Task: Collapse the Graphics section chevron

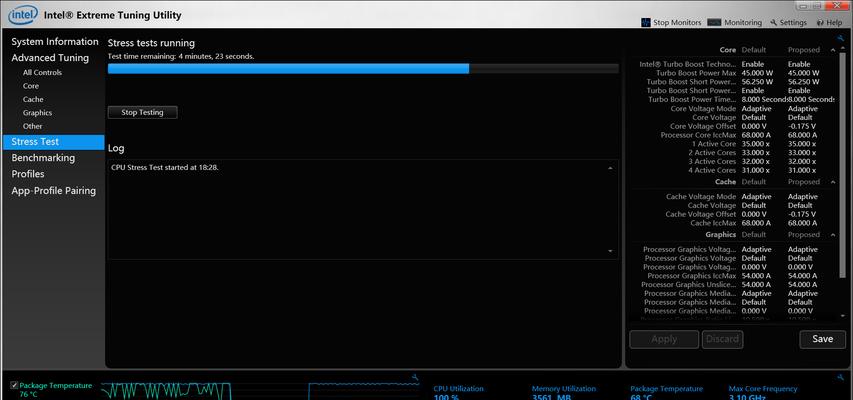Action: pos(833,235)
